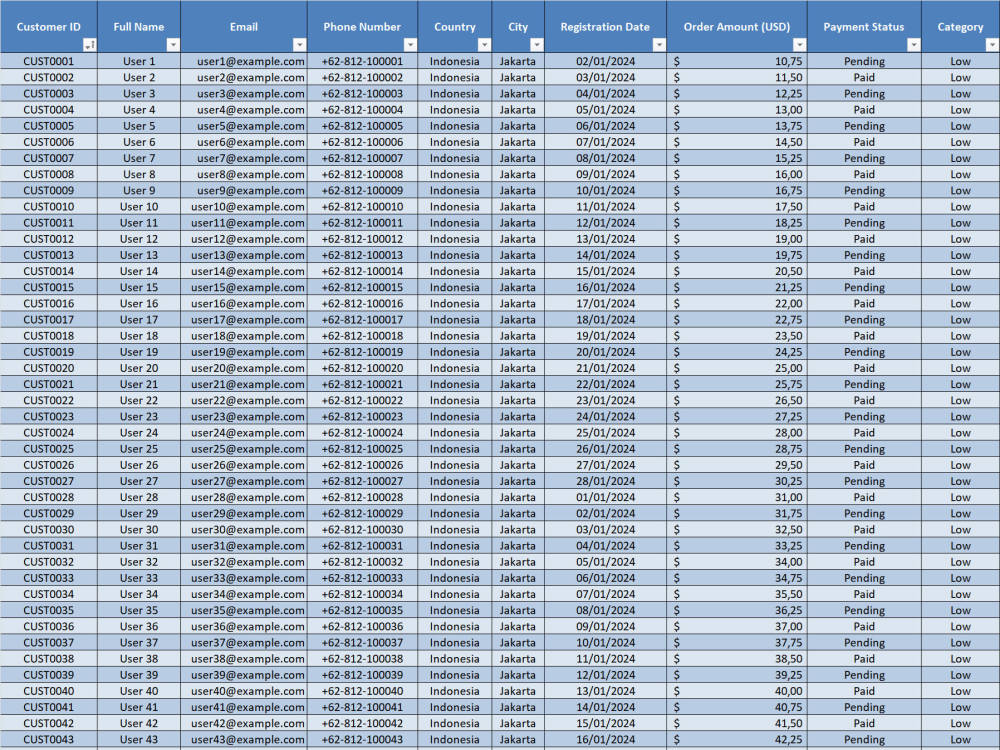Select the Country header cell
Viewport: 1000px width, 750px height.
point(455,27)
